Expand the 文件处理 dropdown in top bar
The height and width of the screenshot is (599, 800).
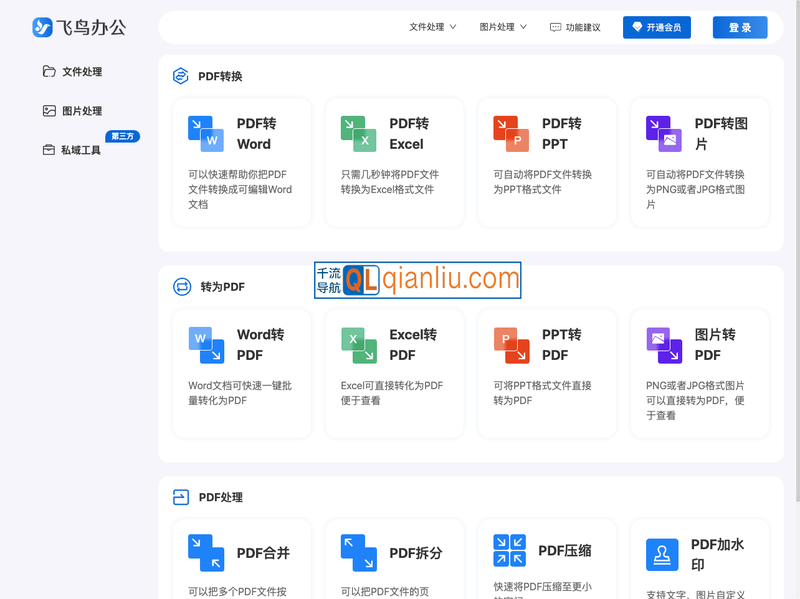(x=433, y=27)
